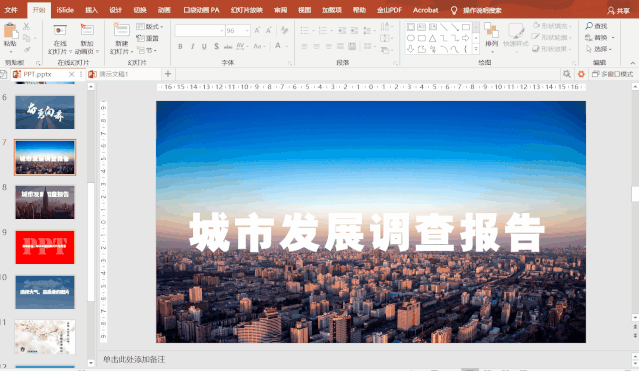Image resolution: width=639 pixels, height=371 pixels.
Task: Open the font size 96 dropdown
Action: [247, 31]
